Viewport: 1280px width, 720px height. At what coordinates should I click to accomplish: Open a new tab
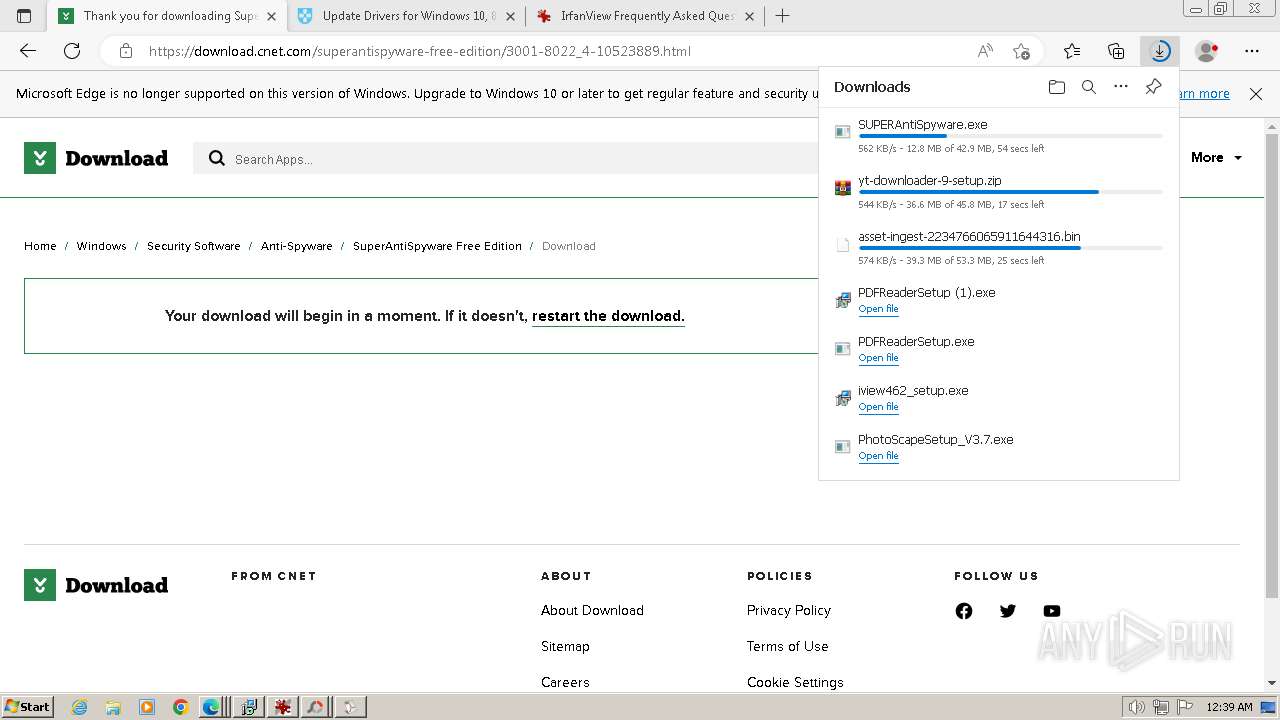782,16
